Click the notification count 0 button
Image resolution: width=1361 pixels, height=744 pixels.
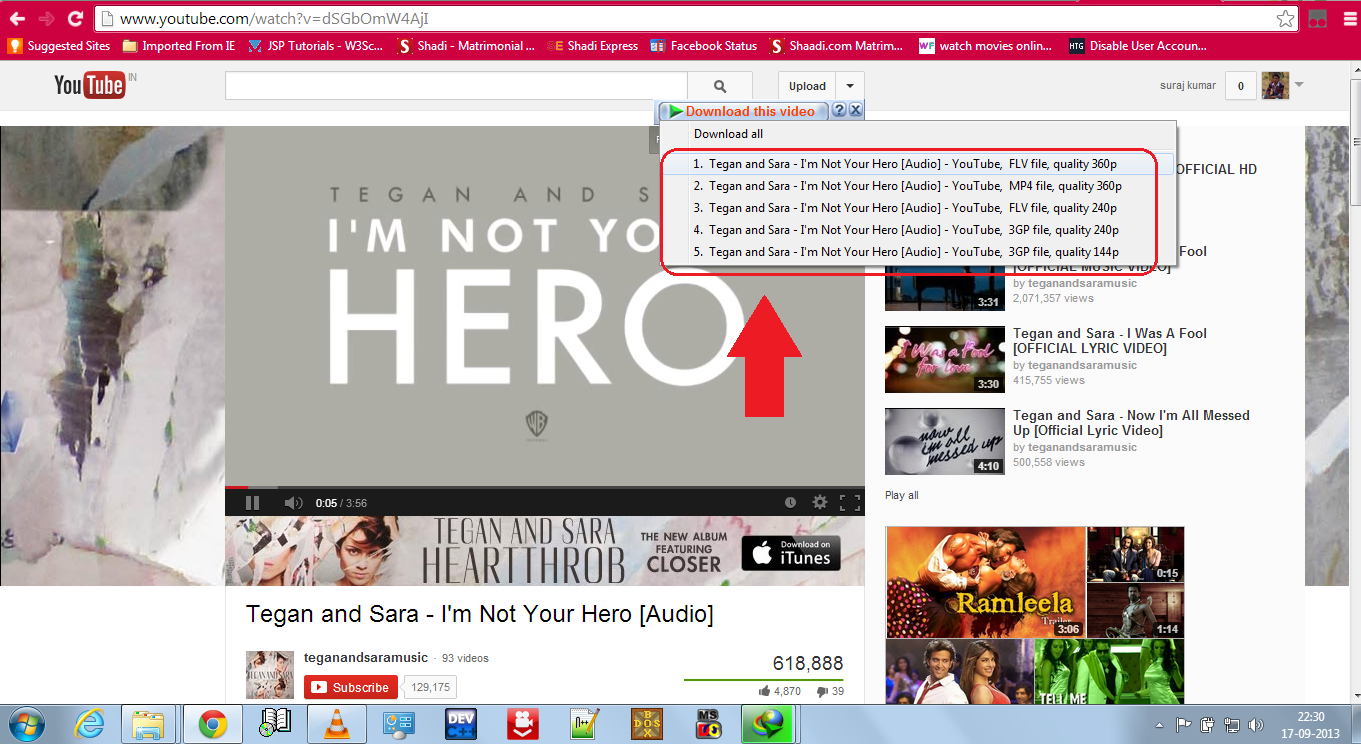1241,86
